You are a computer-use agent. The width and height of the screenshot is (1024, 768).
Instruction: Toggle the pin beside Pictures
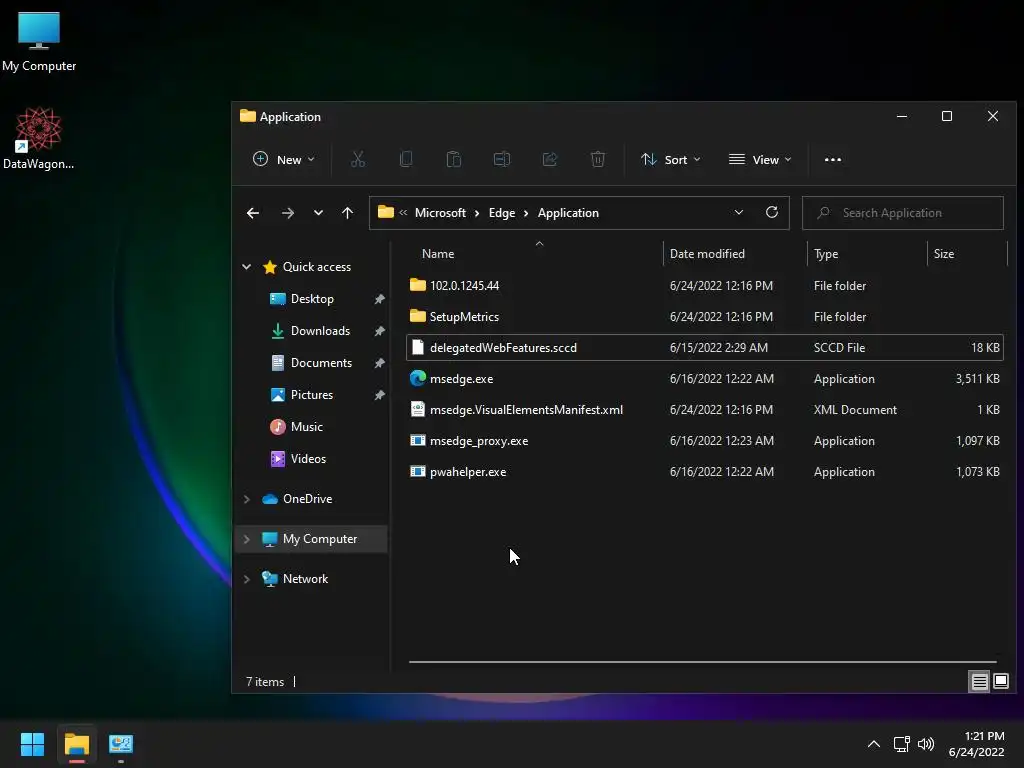(x=379, y=395)
